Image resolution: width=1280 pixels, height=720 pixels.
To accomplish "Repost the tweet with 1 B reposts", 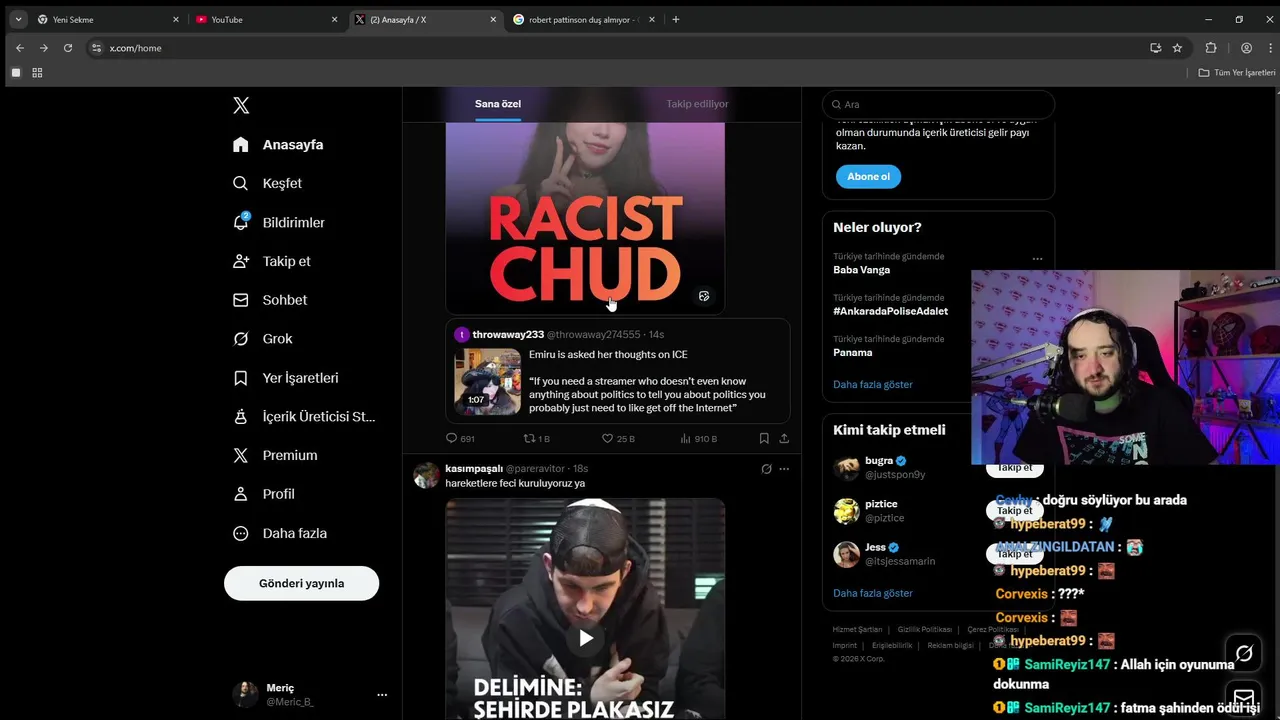I will [530, 438].
